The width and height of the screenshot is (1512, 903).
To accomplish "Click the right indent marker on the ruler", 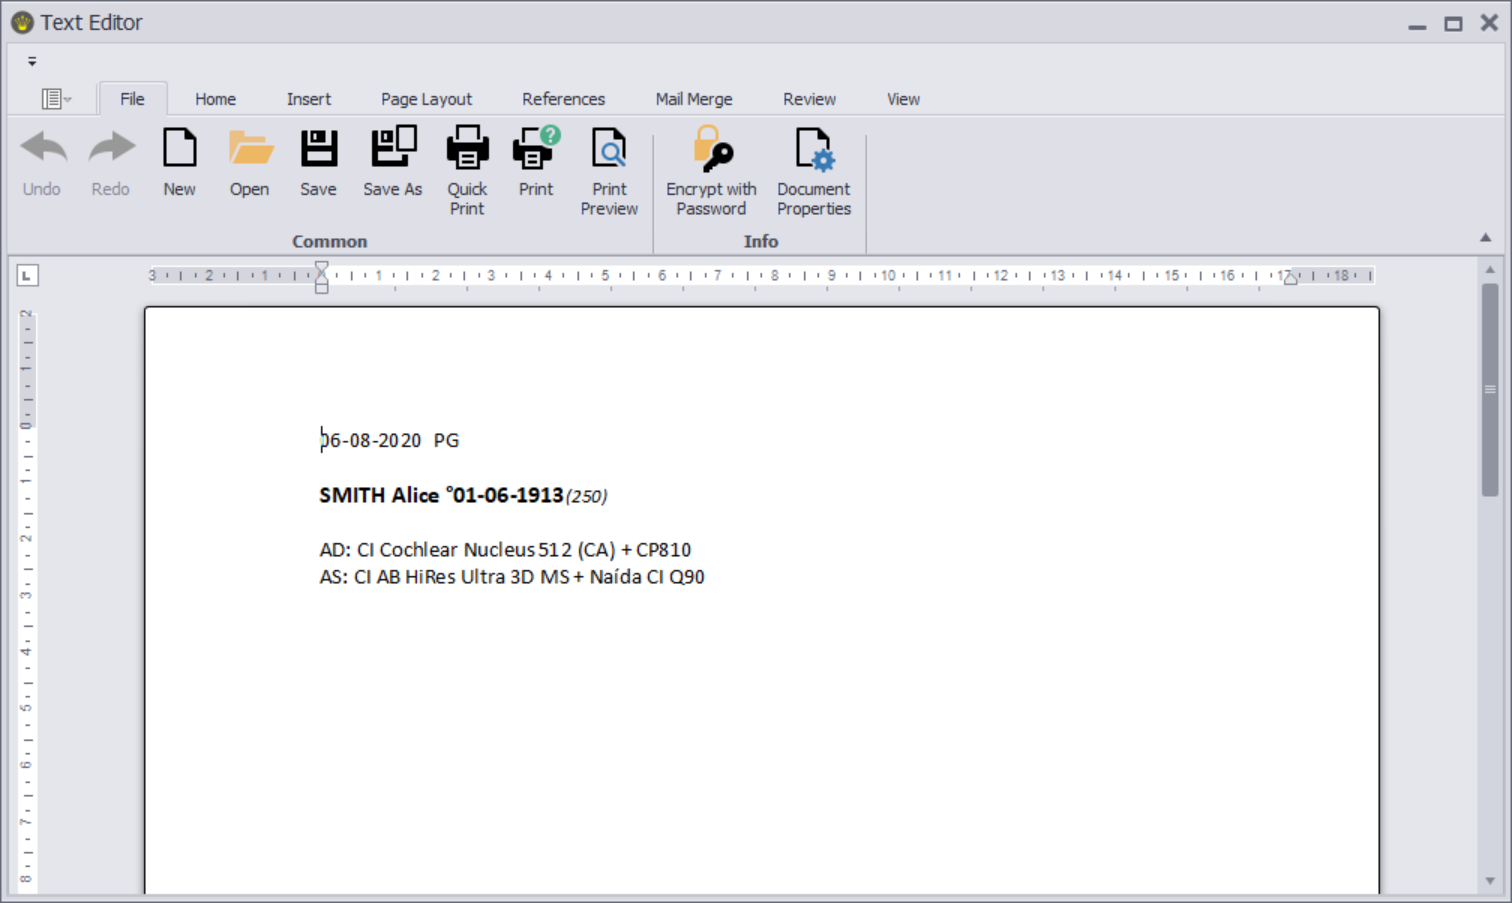I will [1290, 278].
